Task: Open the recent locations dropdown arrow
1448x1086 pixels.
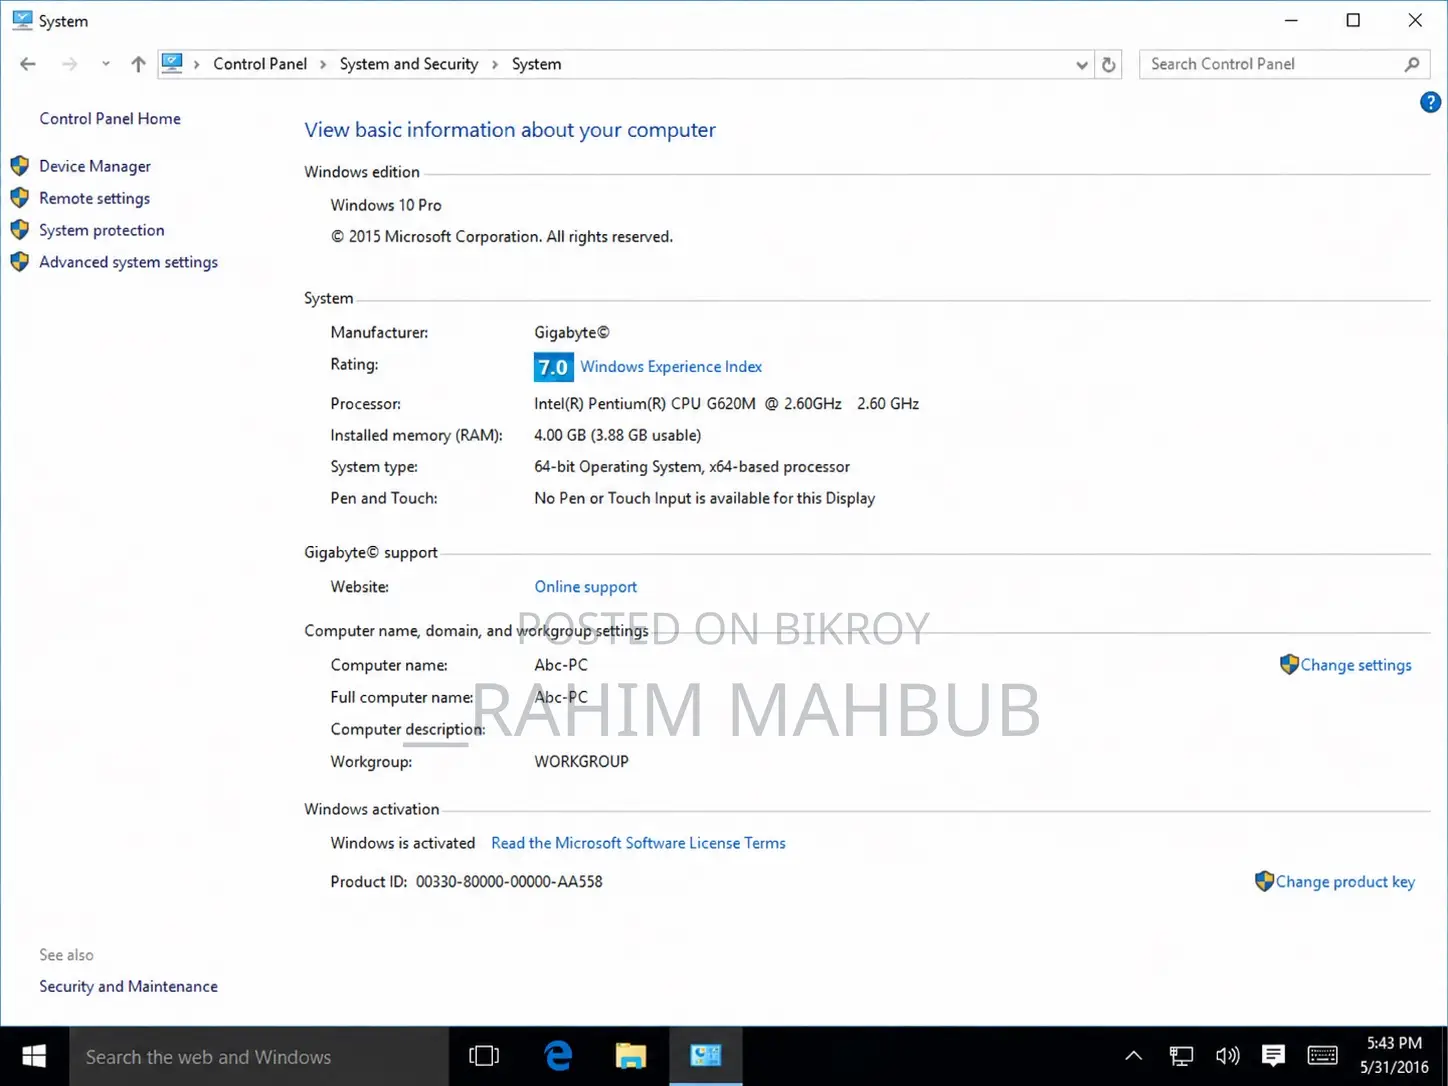Action: pyautogui.click(x=105, y=64)
